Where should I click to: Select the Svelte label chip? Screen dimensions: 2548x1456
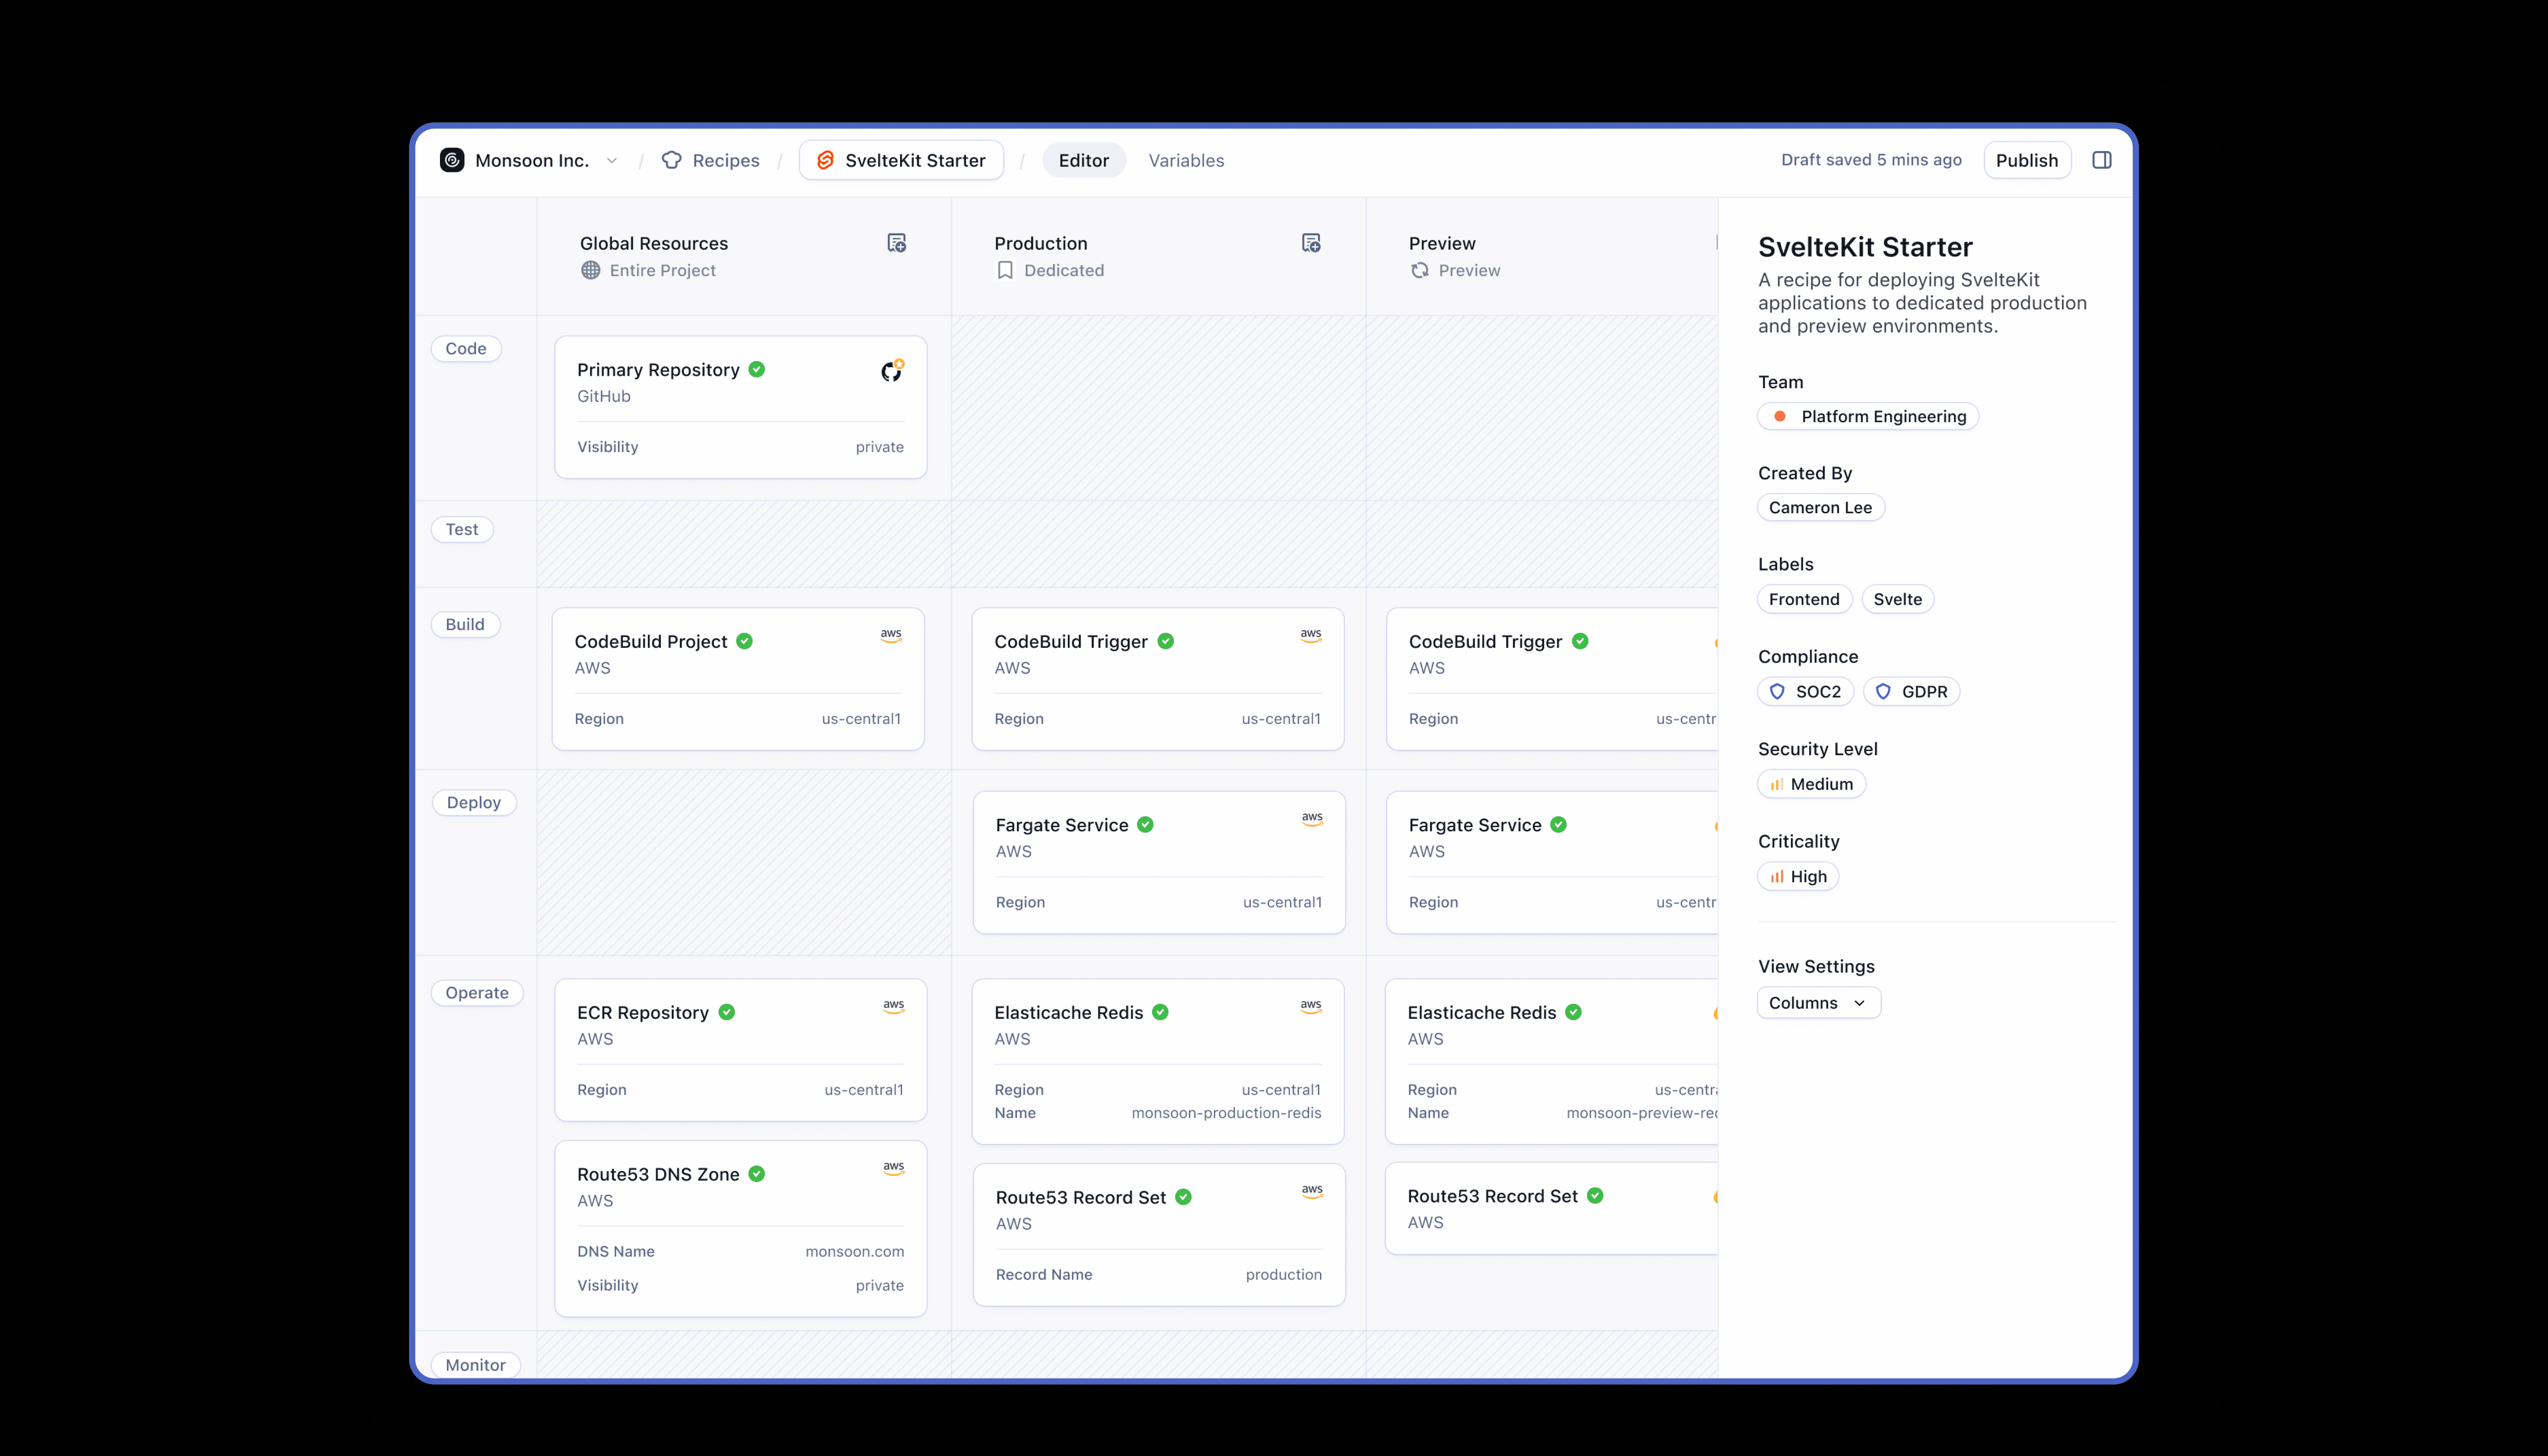click(1898, 599)
